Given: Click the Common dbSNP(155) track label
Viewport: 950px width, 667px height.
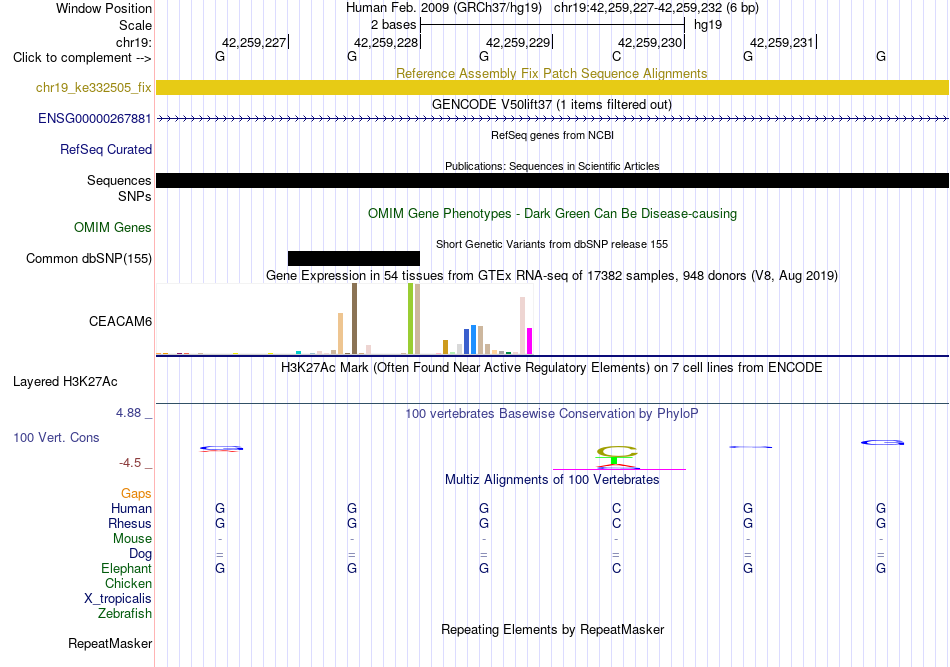Looking at the screenshot, I should point(89,259).
